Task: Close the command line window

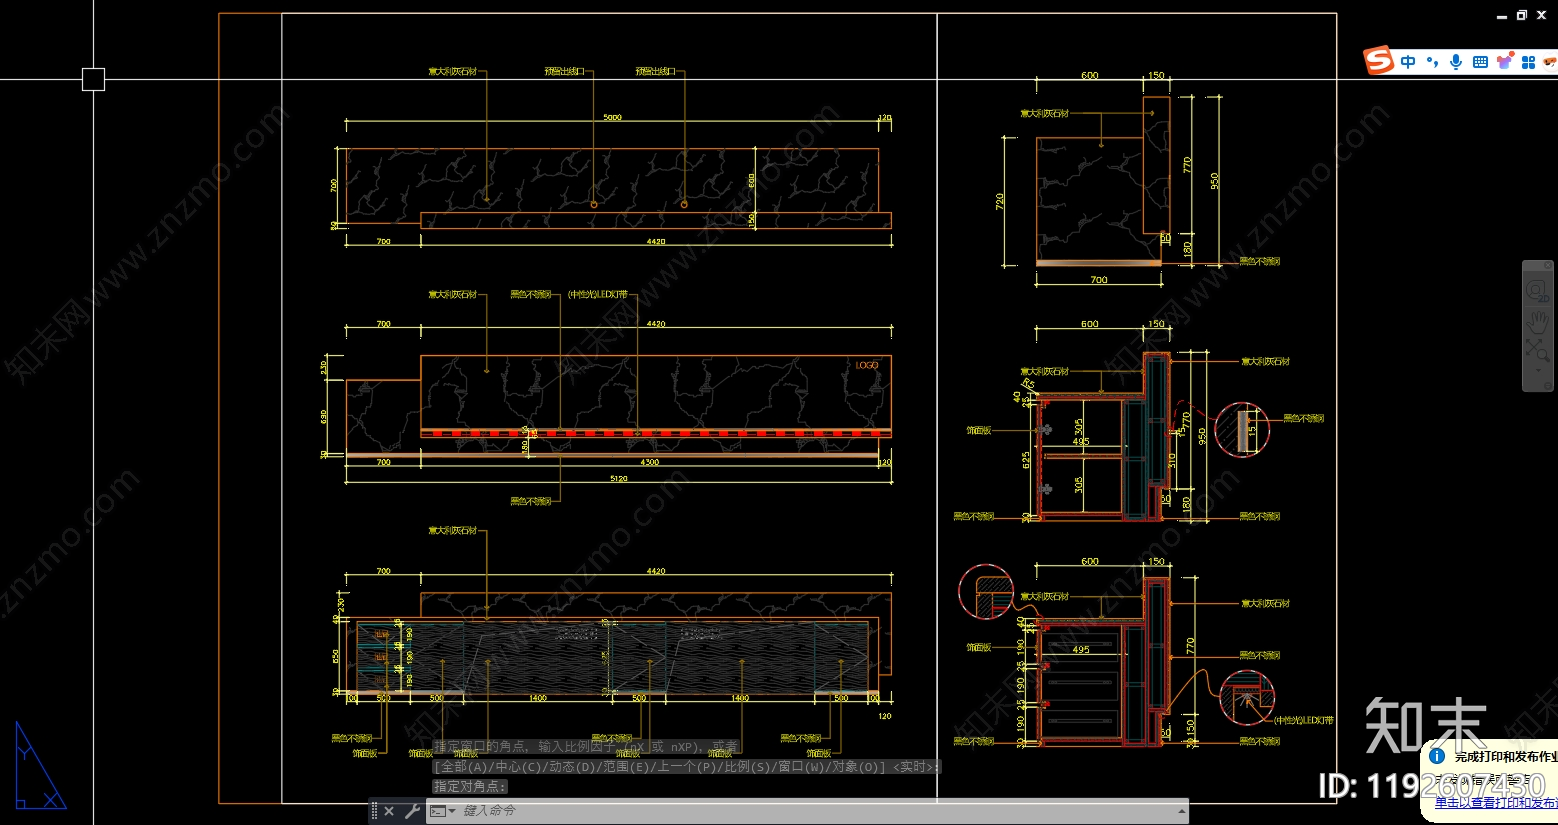Action: pos(389,811)
